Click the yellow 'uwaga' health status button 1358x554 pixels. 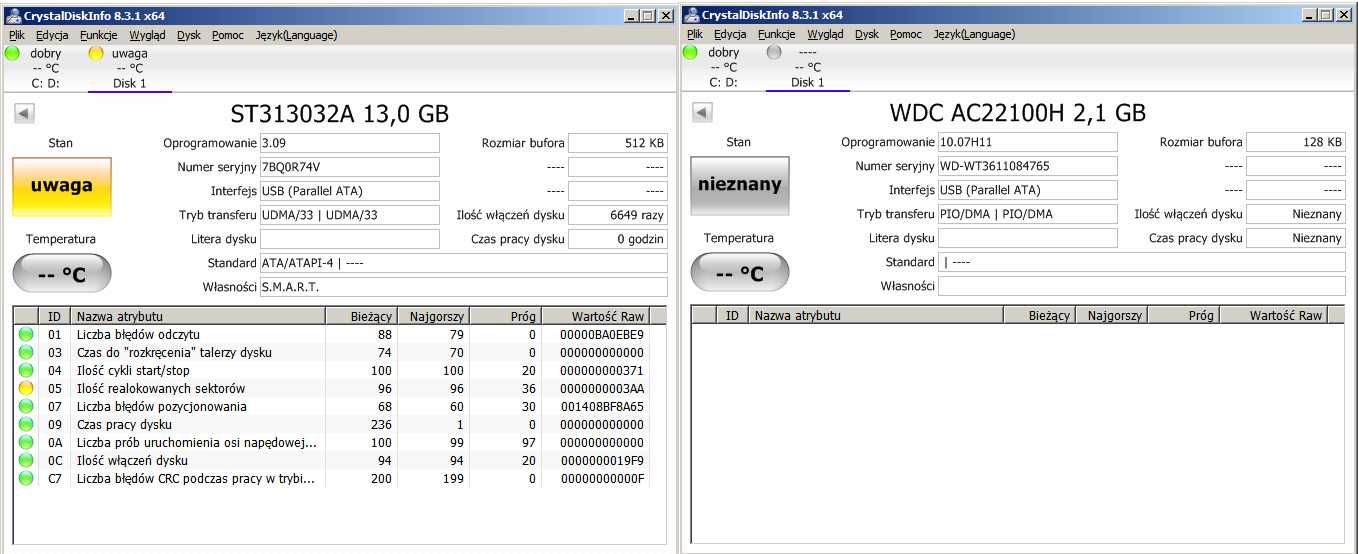point(61,185)
